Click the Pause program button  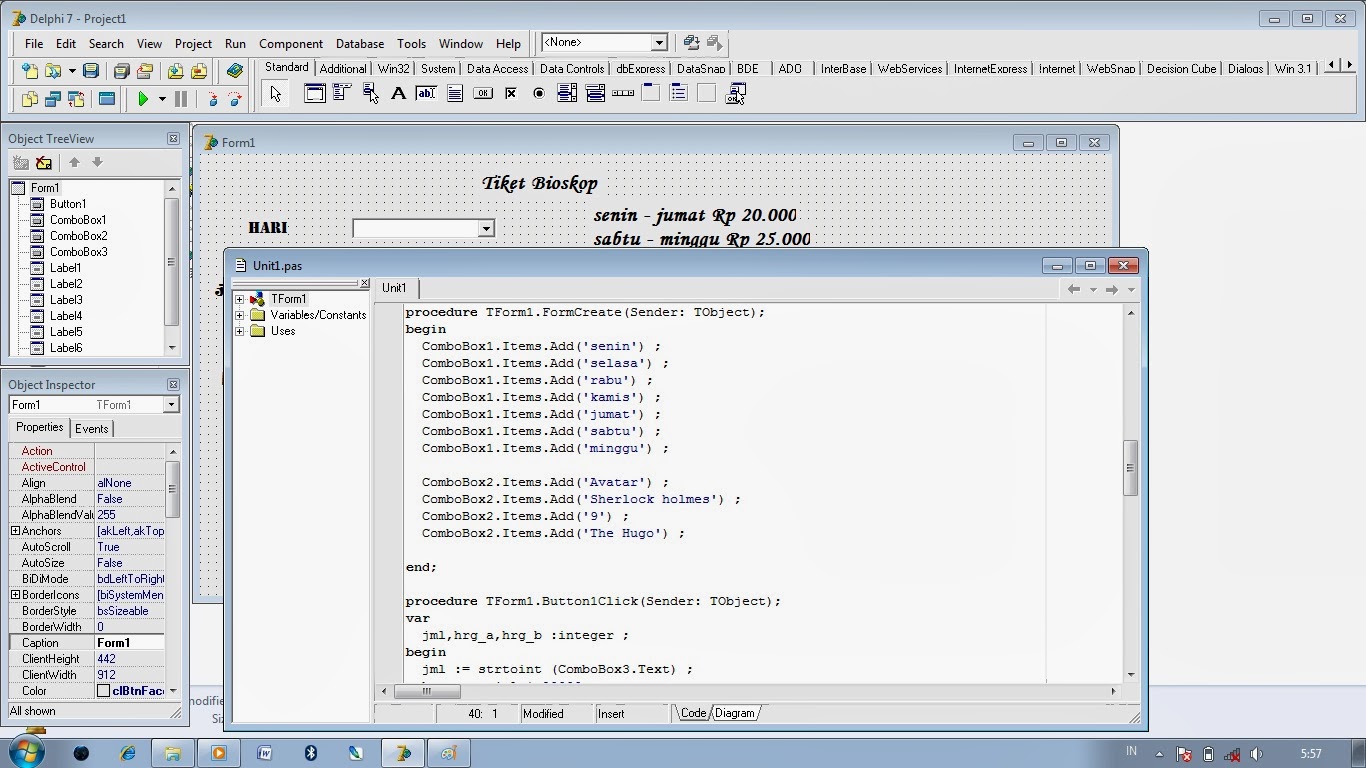coord(181,99)
